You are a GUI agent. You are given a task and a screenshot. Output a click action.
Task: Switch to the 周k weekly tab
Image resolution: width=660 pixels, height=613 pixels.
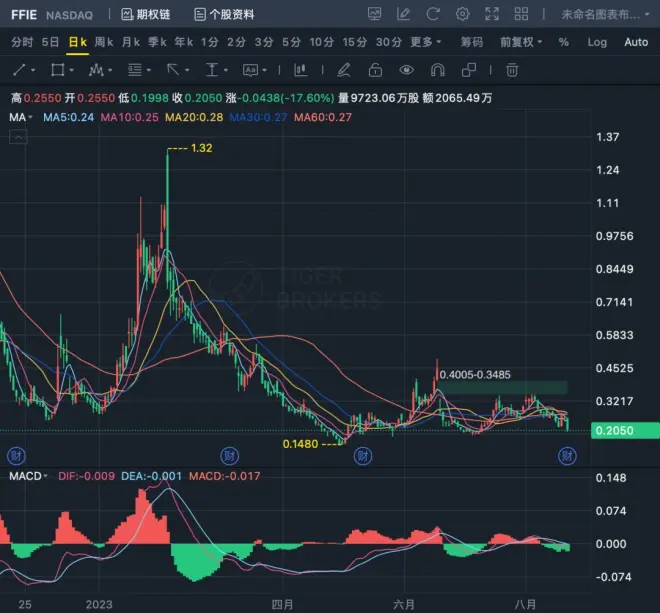(104, 42)
